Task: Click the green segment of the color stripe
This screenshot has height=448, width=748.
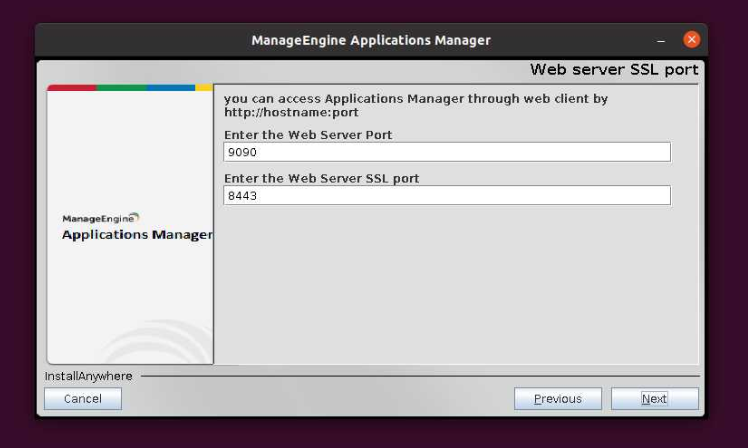Action: click(x=121, y=88)
